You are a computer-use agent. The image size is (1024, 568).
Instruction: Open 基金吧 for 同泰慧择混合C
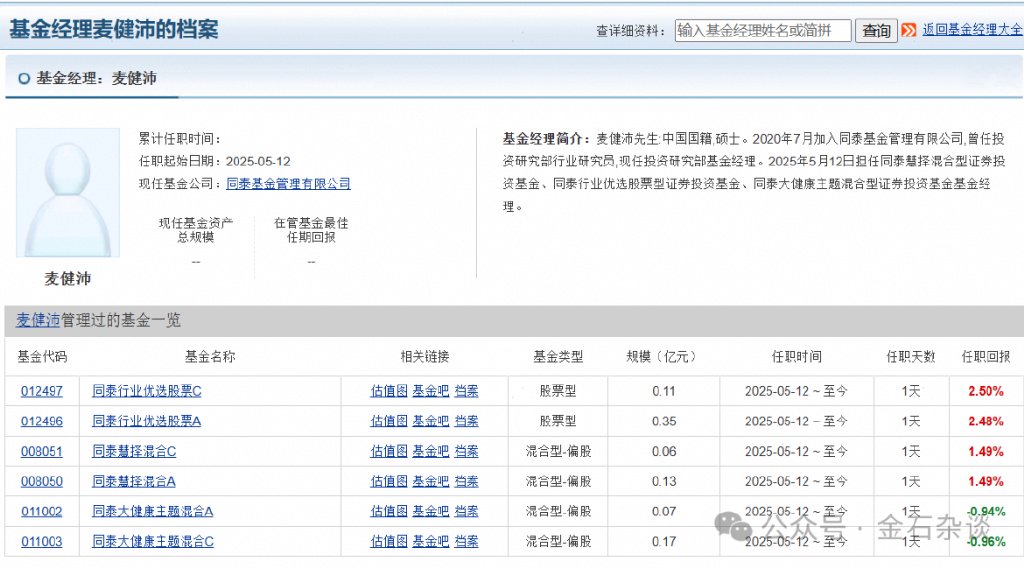pos(431,451)
